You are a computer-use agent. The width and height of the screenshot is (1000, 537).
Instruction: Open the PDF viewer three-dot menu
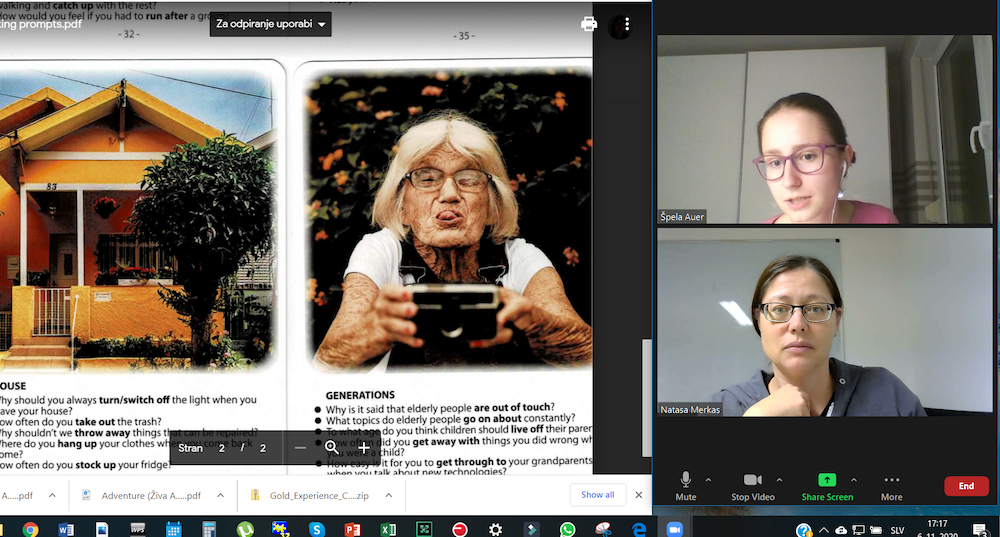coord(627,24)
